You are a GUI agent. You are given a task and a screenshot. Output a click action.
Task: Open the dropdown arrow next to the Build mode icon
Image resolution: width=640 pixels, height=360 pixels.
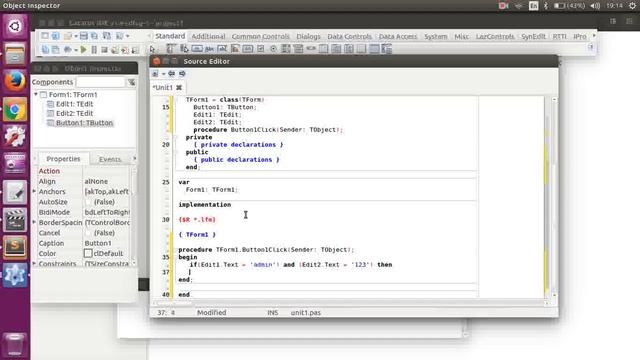coord(76,49)
